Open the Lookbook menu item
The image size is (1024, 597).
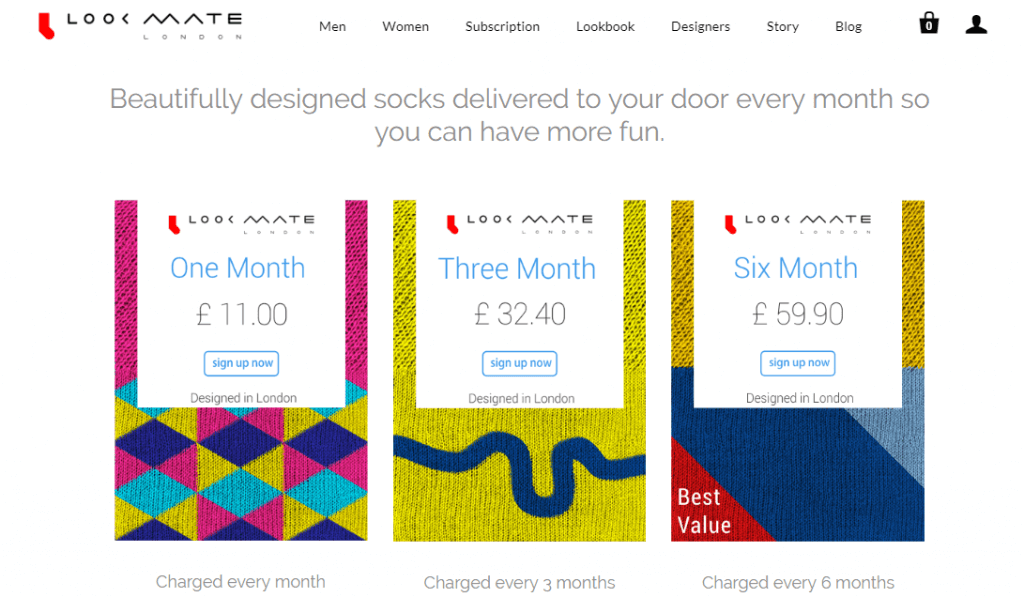coord(605,27)
